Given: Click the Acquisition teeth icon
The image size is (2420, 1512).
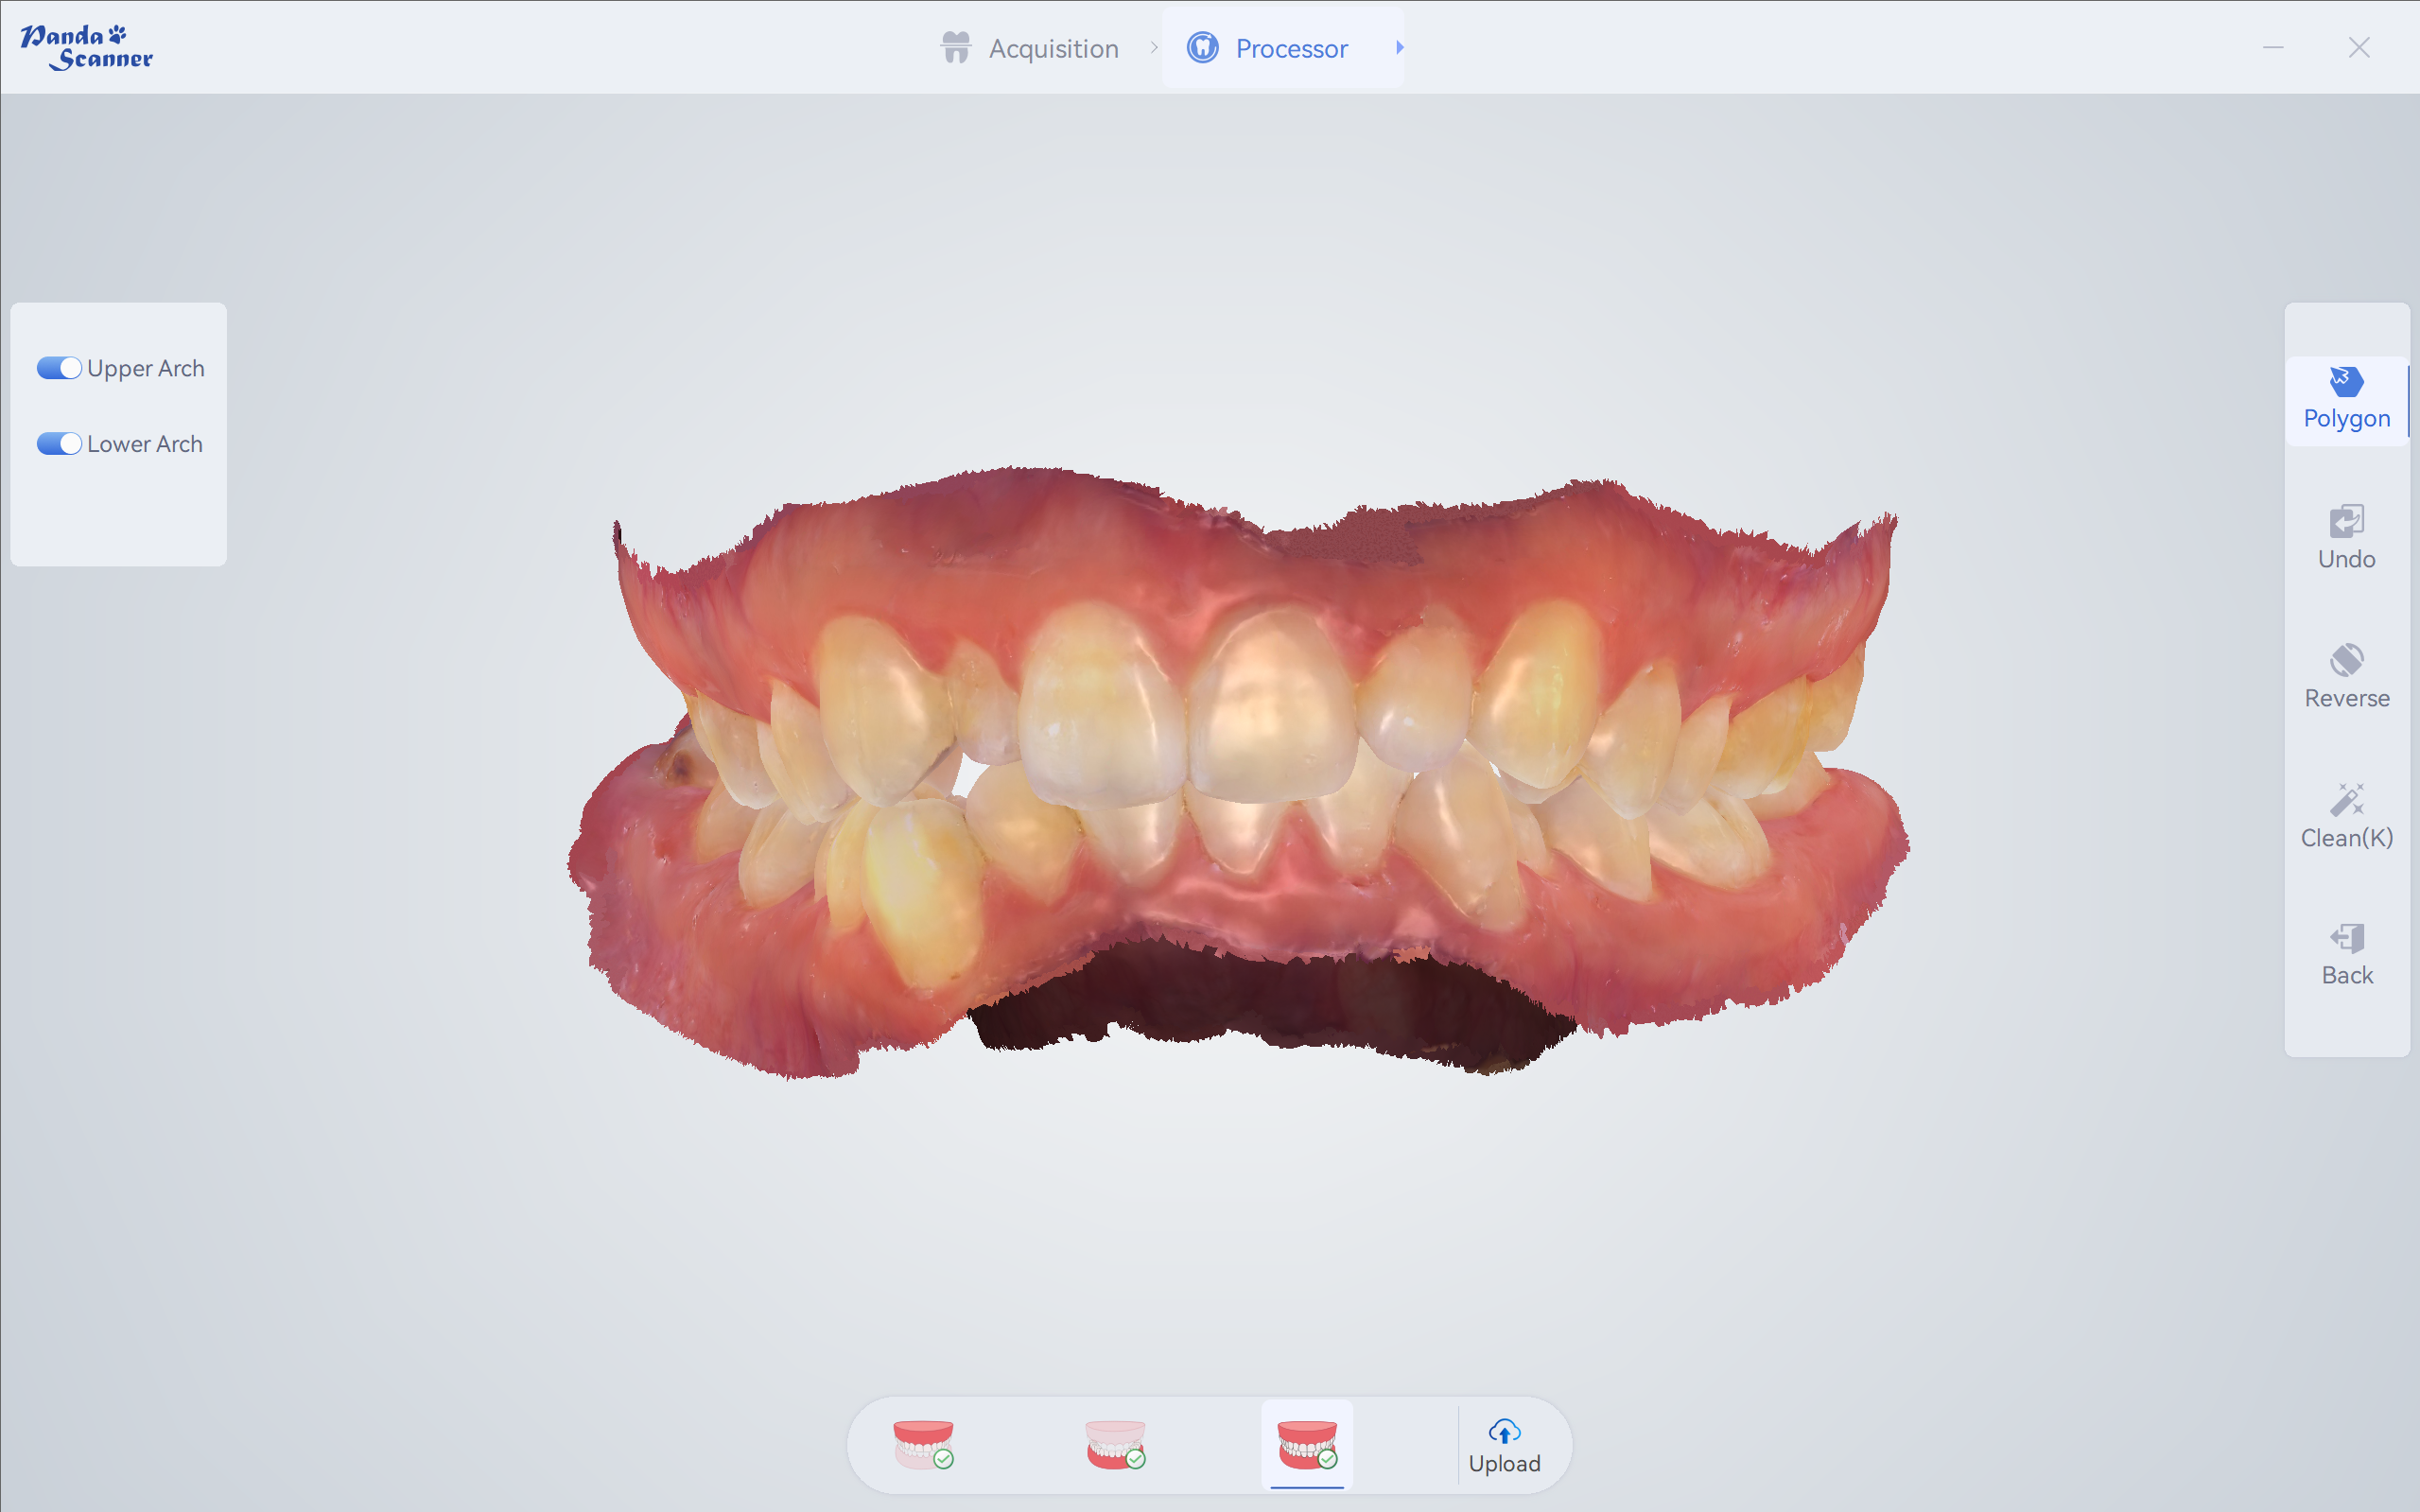Looking at the screenshot, I should point(956,47).
